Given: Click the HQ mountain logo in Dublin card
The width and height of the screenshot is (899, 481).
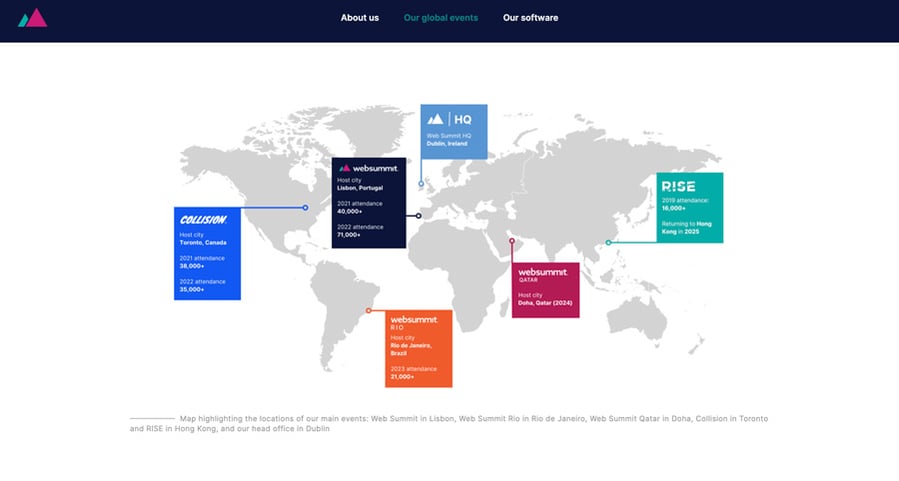Looking at the screenshot, I should tap(435, 119).
